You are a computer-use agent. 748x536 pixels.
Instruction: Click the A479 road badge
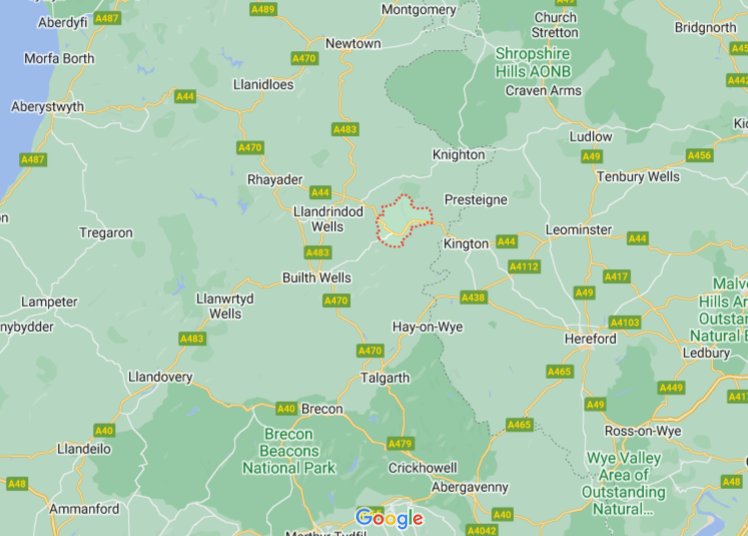coord(400,444)
